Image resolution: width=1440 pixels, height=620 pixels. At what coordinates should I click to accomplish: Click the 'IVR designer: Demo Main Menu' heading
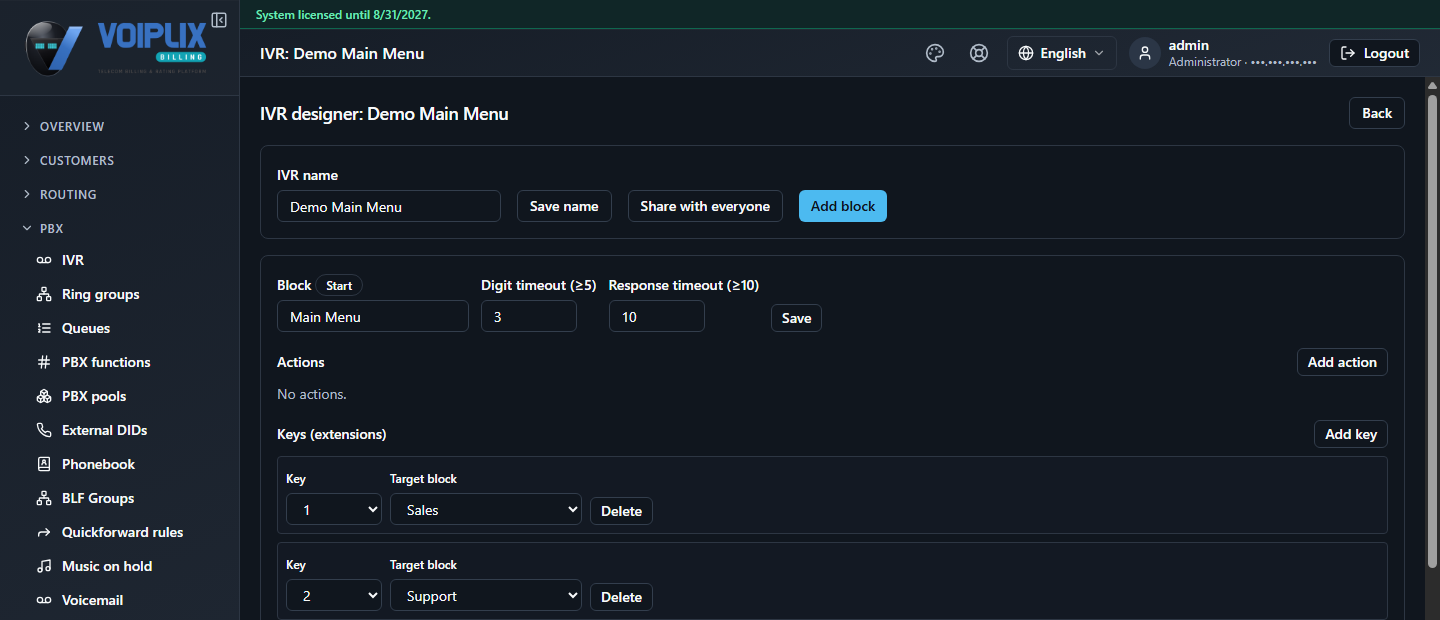pos(384,114)
